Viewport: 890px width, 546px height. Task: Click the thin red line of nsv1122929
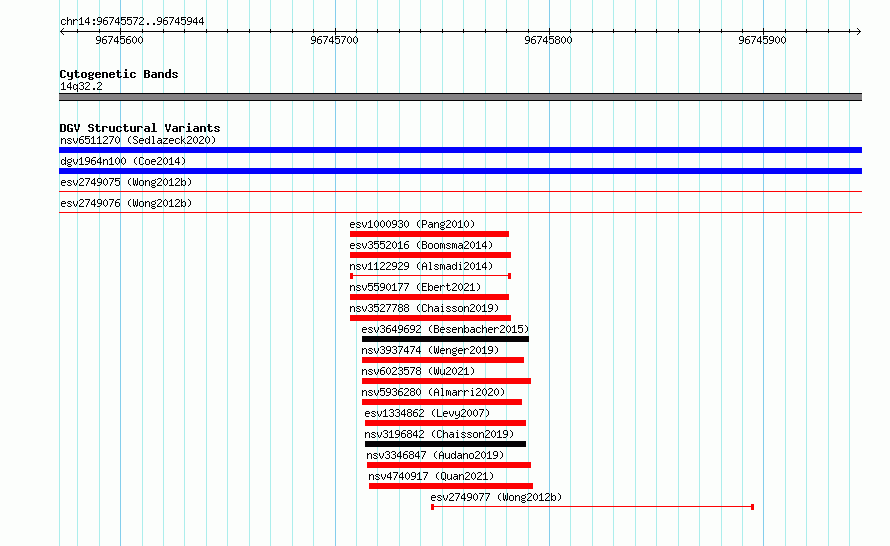pos(430,276)
